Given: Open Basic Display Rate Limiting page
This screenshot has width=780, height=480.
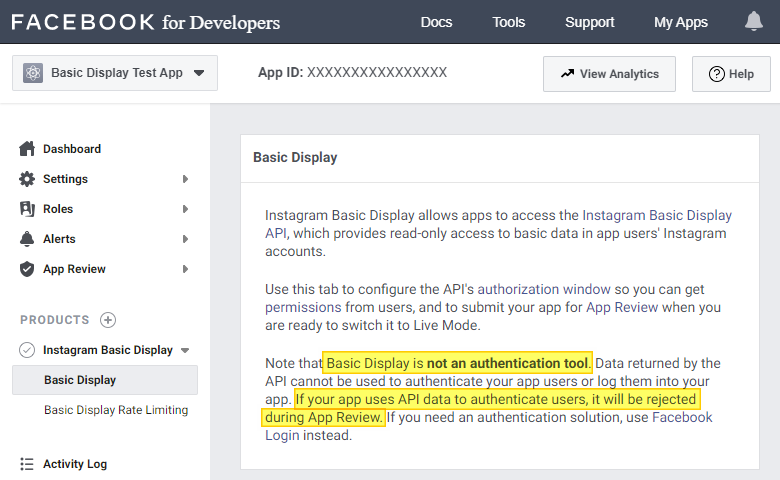Looking at the screenshot, I should [x=116, y=410].
